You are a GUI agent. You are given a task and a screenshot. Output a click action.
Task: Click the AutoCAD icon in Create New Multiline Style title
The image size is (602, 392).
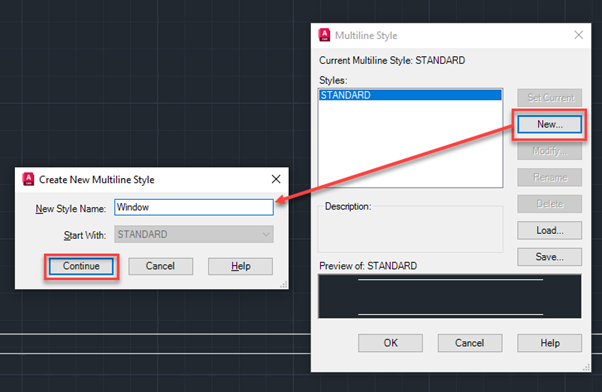pyautogui.click(x=28, y=179)
